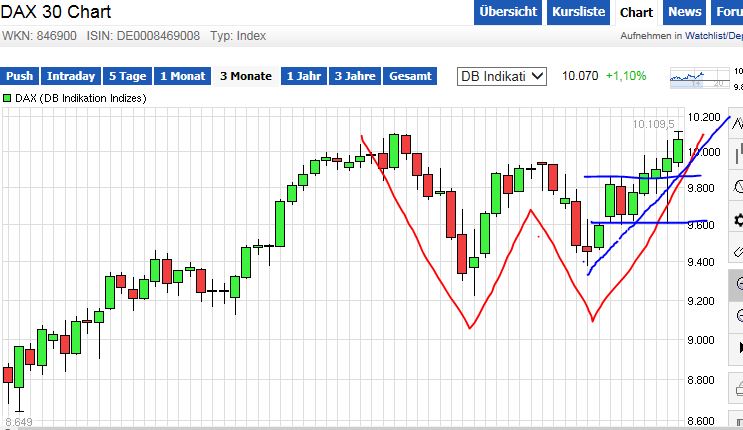Select the Push chart mode
Viewport: 743px width, 430px height.
(x=19, y=76)
